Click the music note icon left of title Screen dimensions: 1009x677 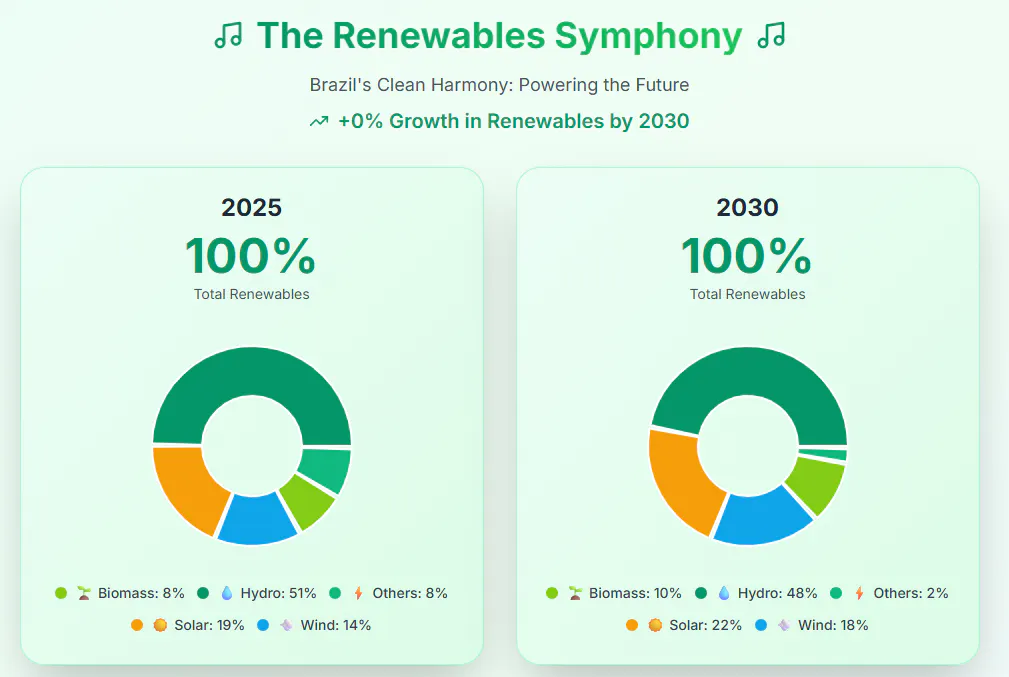tap(228, 35)
